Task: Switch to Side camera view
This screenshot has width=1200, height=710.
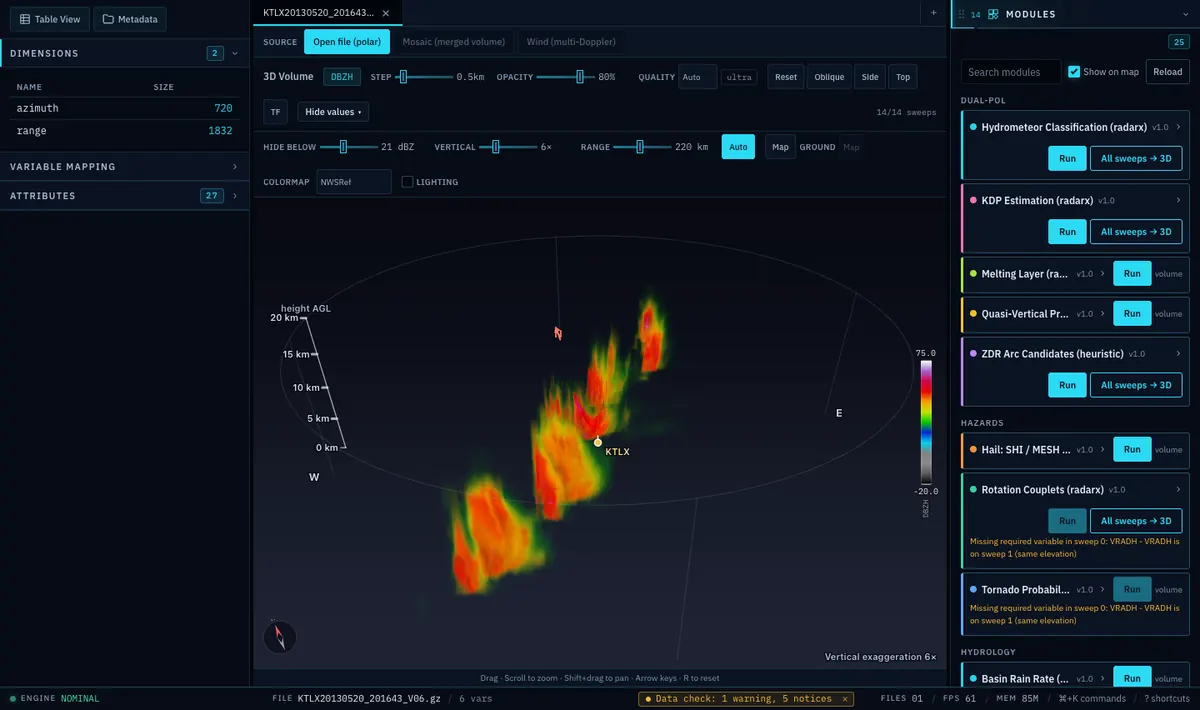Action: (x=870, y=77)
